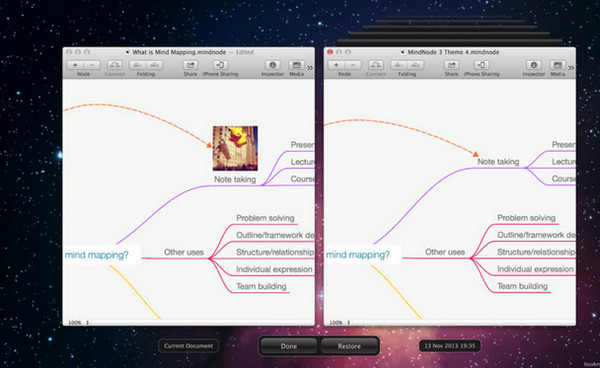Open the Share icon in the MindNode 3 Theme 4 window
The height and width of the screenshot is (368, 600).
[452, 65]
